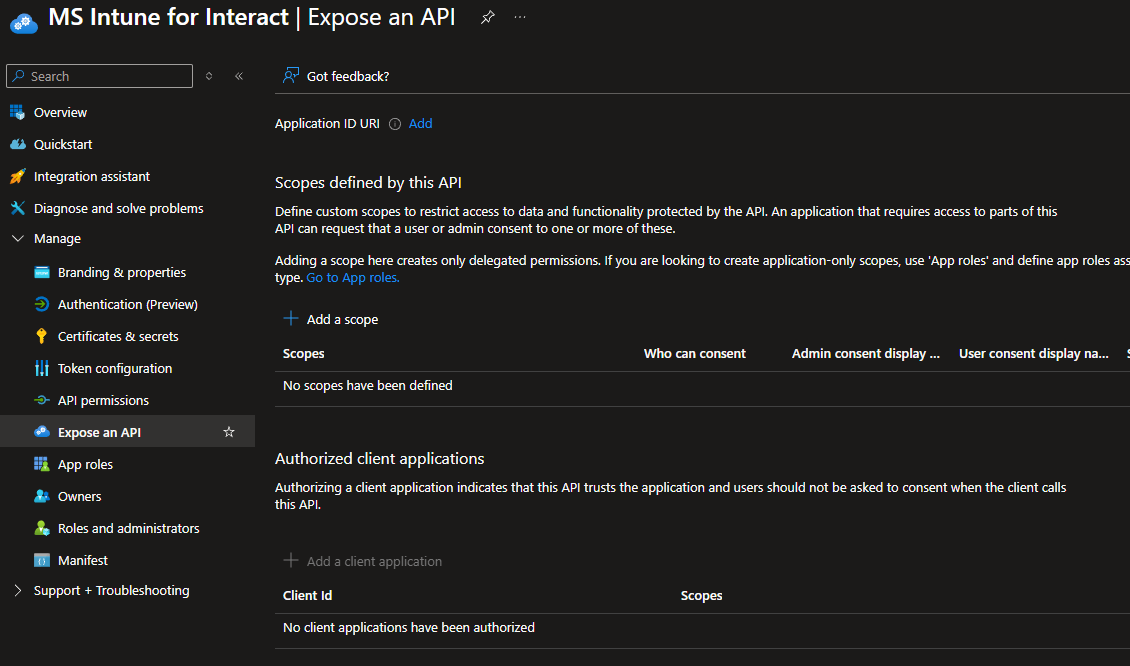Open the Overview menu item
Image resolution: width=1130 pixels, height=666 pixels.
[61, 112]
